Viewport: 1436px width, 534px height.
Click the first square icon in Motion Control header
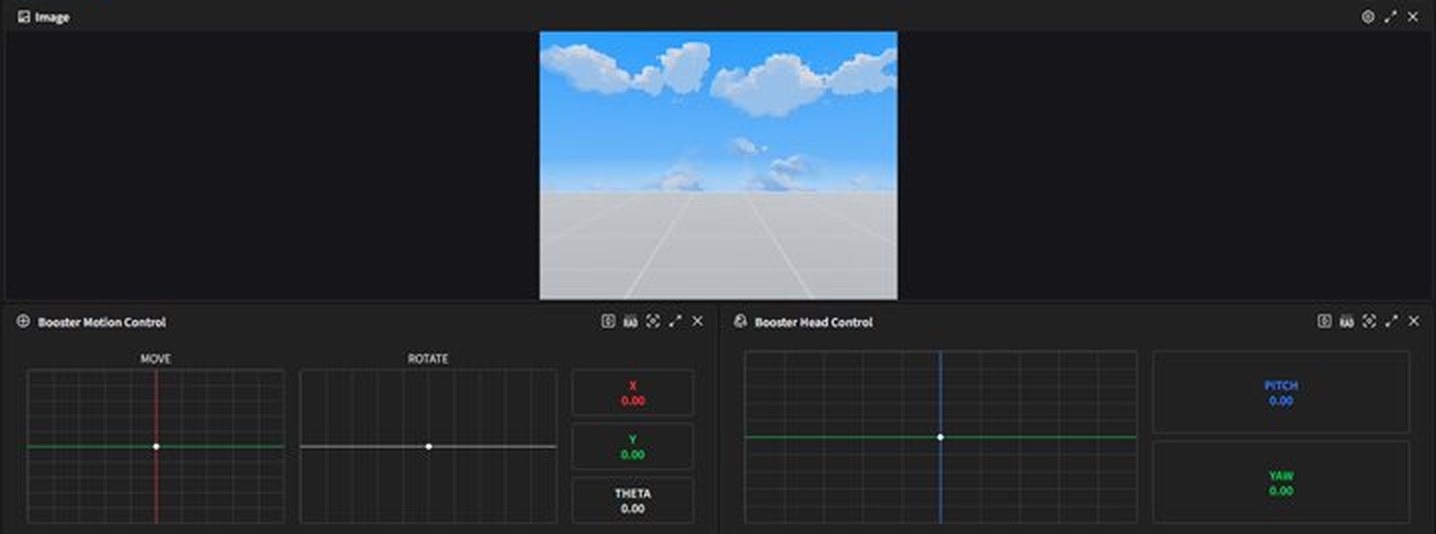608,321
